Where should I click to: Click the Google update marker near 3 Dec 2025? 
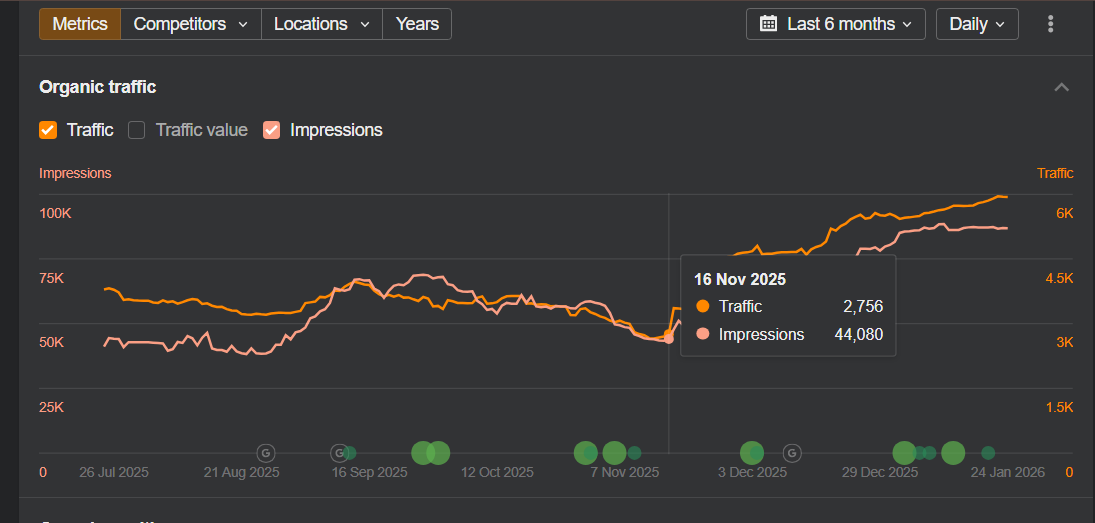click(791, 453)
